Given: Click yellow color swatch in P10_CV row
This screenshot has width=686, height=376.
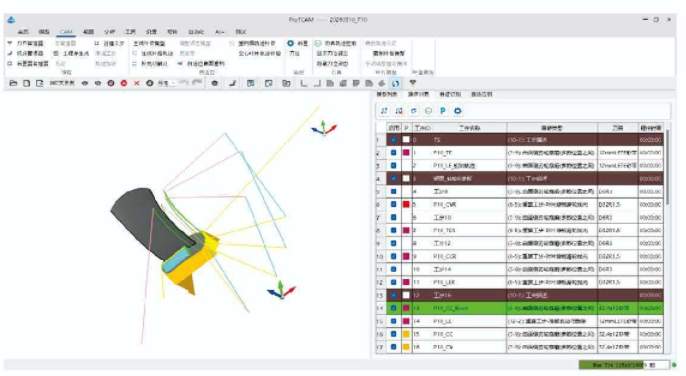Looking at the screenshot, I should pos(406,347).
